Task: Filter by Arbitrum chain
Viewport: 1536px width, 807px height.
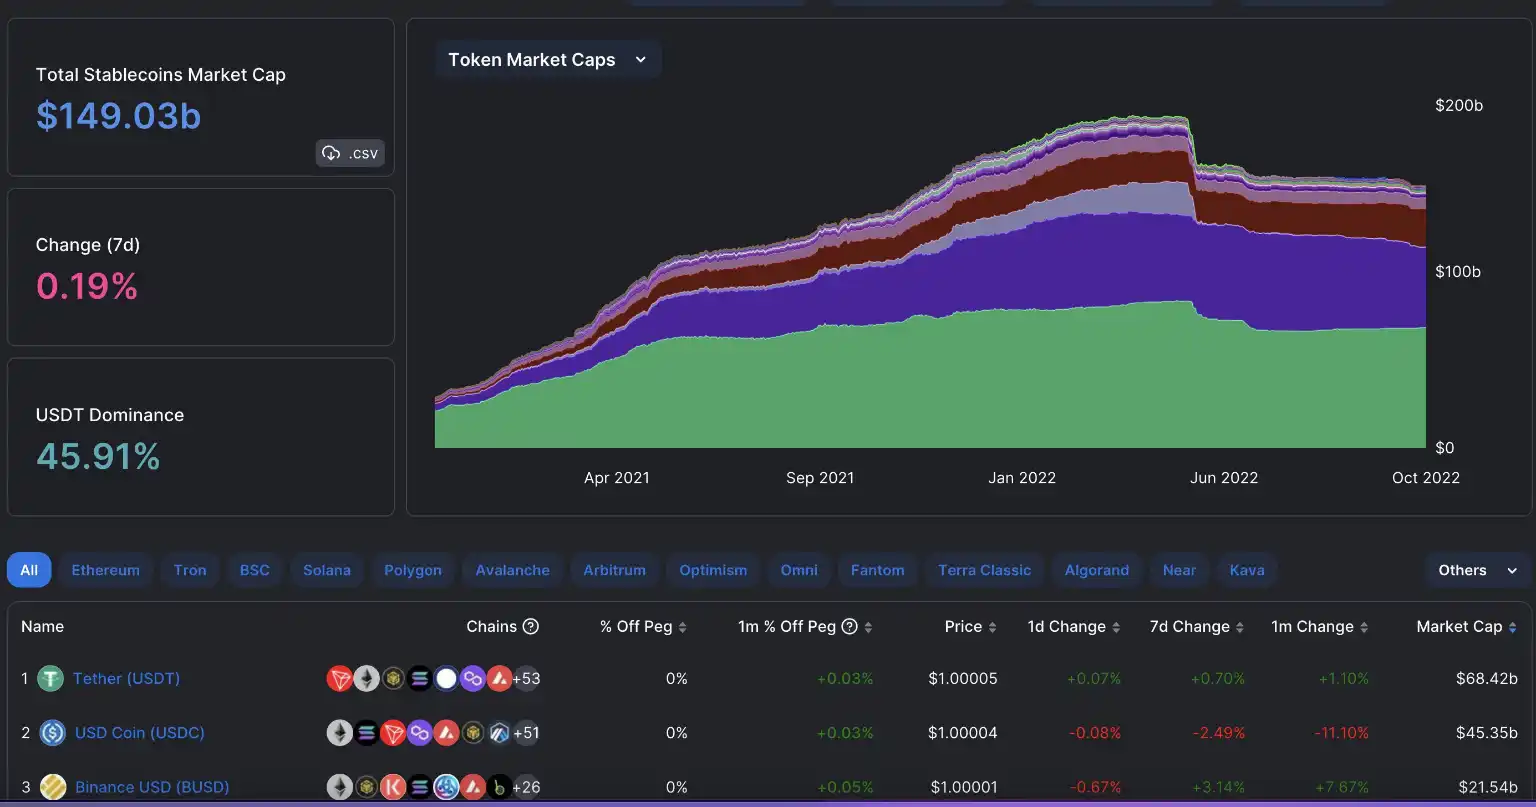Action: [x=615, y=570]
